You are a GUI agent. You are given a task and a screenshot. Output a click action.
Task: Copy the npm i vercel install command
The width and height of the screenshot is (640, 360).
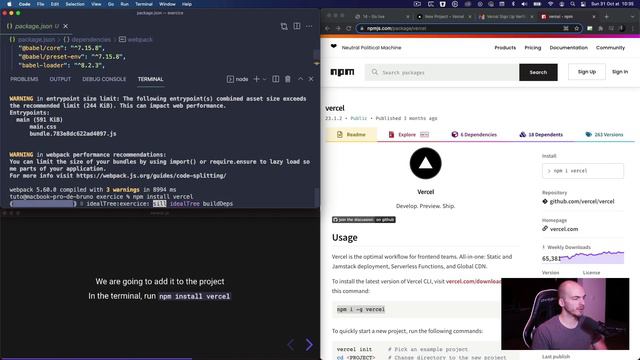coord(582,171)
